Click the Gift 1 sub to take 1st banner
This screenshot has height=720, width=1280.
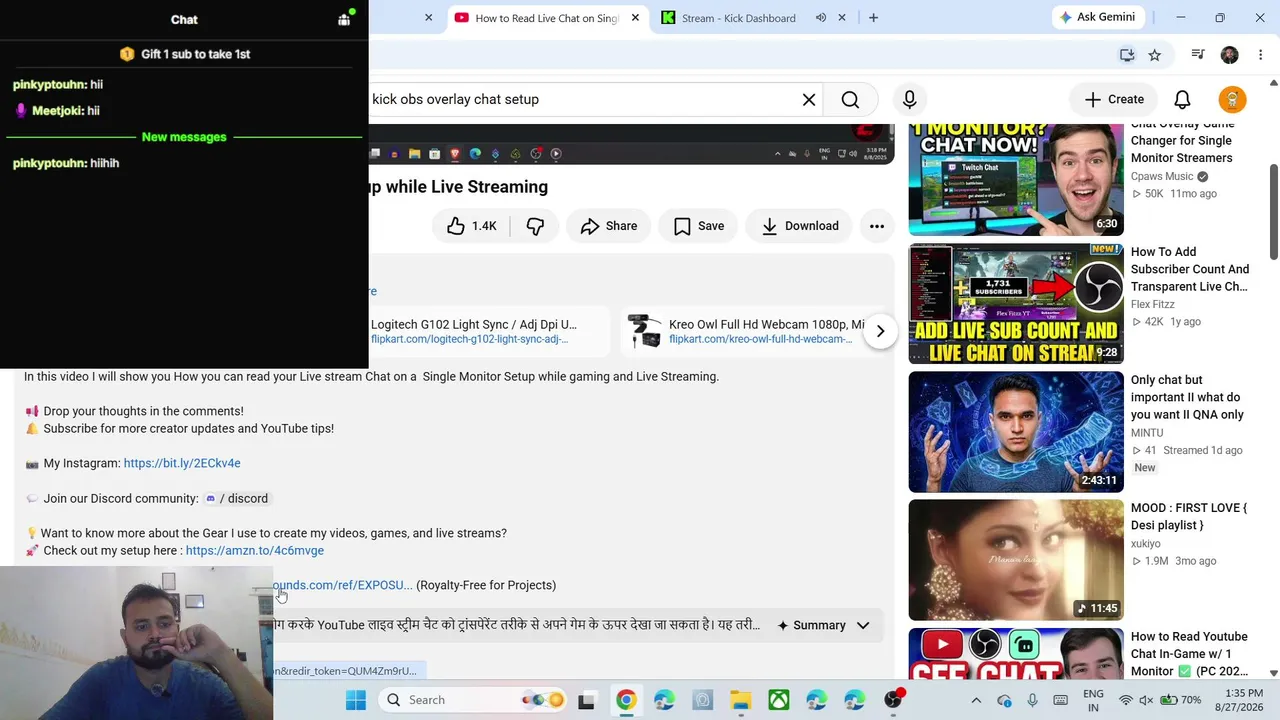point(184,54)
